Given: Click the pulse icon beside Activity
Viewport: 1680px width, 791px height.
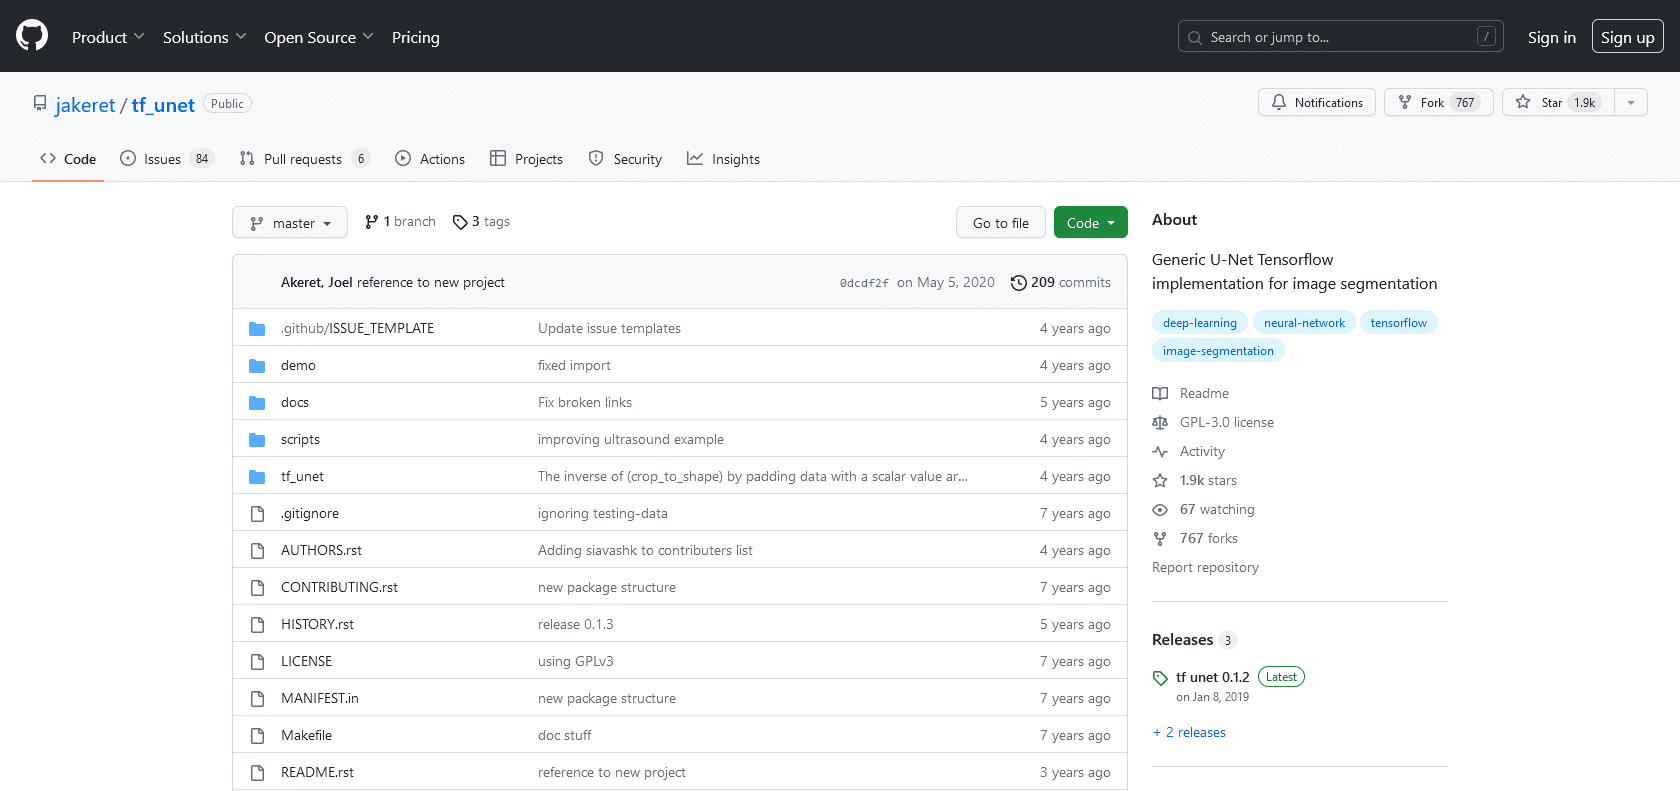Looking at the screenshot, I should [1160, 452].
